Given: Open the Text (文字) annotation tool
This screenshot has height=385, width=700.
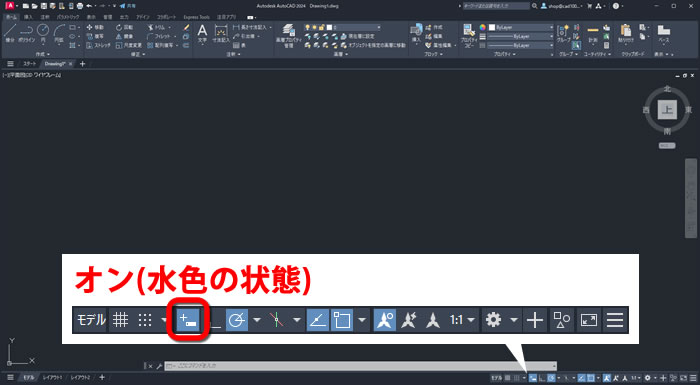Looking at the screenshot, I should tap(202, 33).
